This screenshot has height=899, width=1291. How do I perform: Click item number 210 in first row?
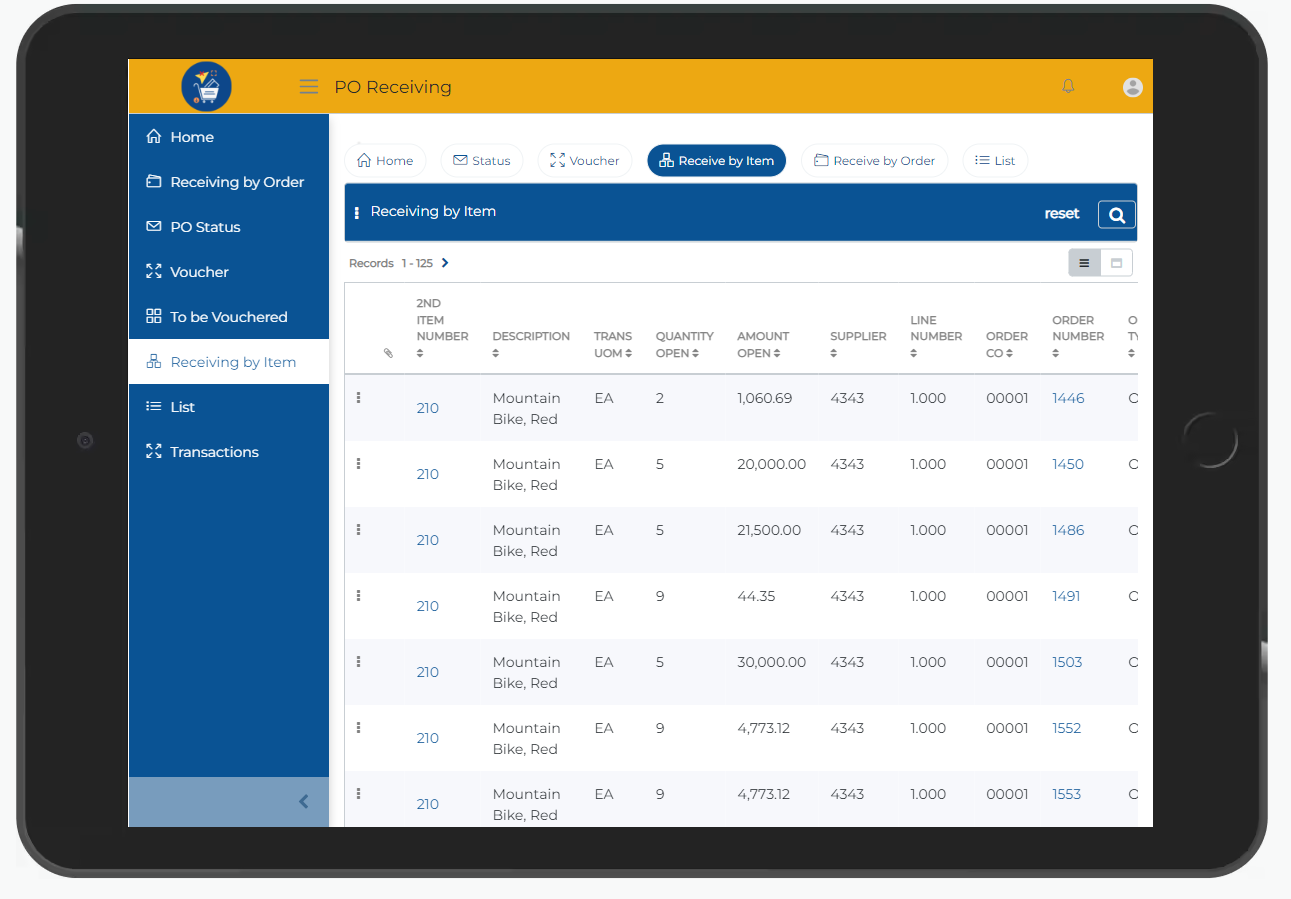(428, 408)
